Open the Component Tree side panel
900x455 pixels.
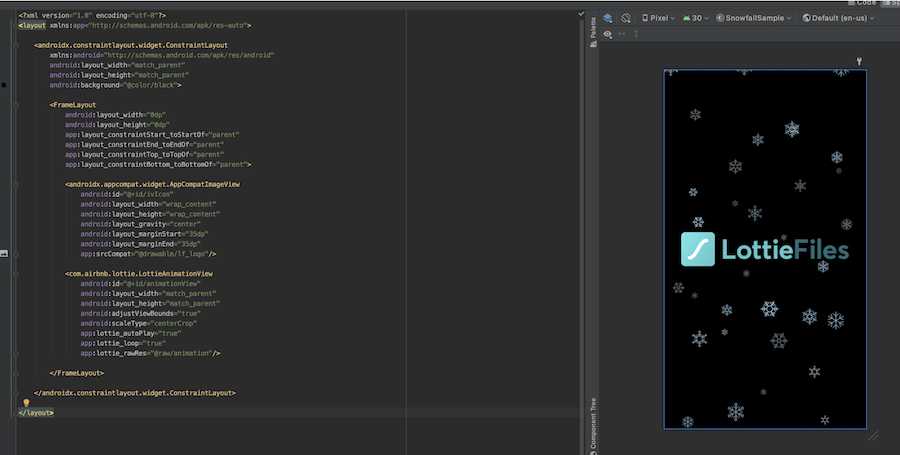(593, 426)
